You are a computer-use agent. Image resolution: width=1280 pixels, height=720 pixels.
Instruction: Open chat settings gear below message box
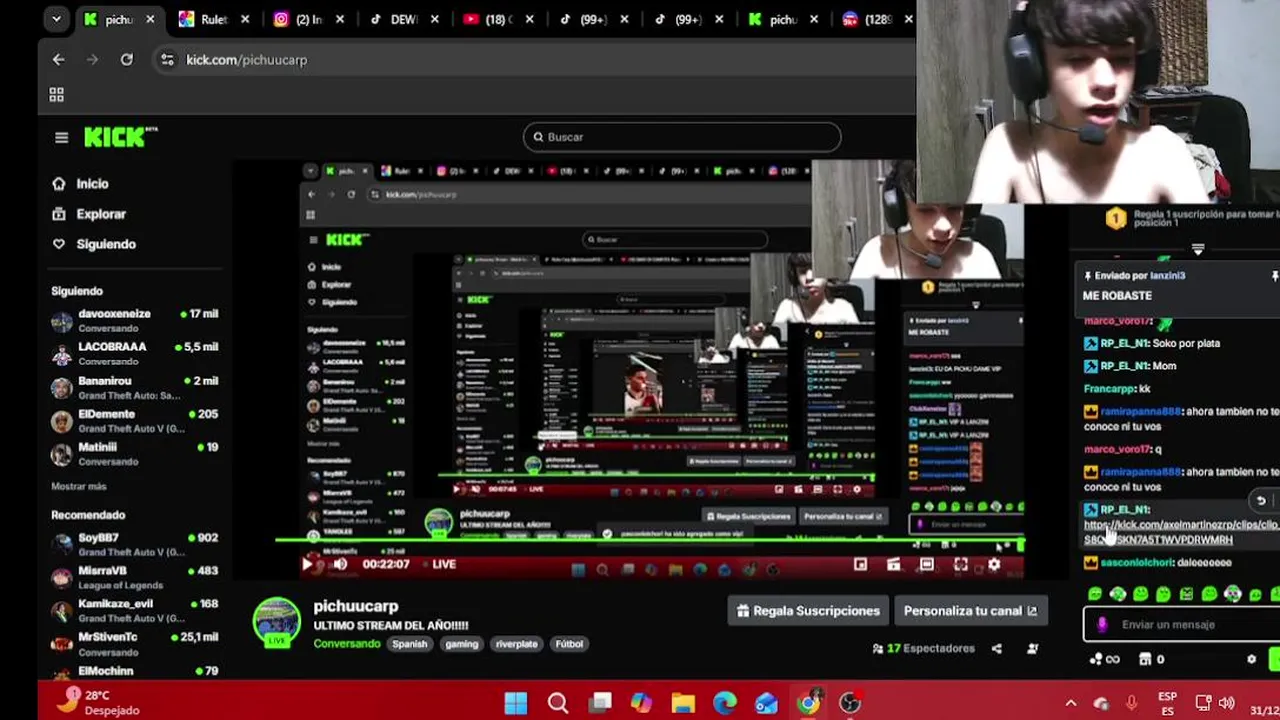coord(1251,659)
